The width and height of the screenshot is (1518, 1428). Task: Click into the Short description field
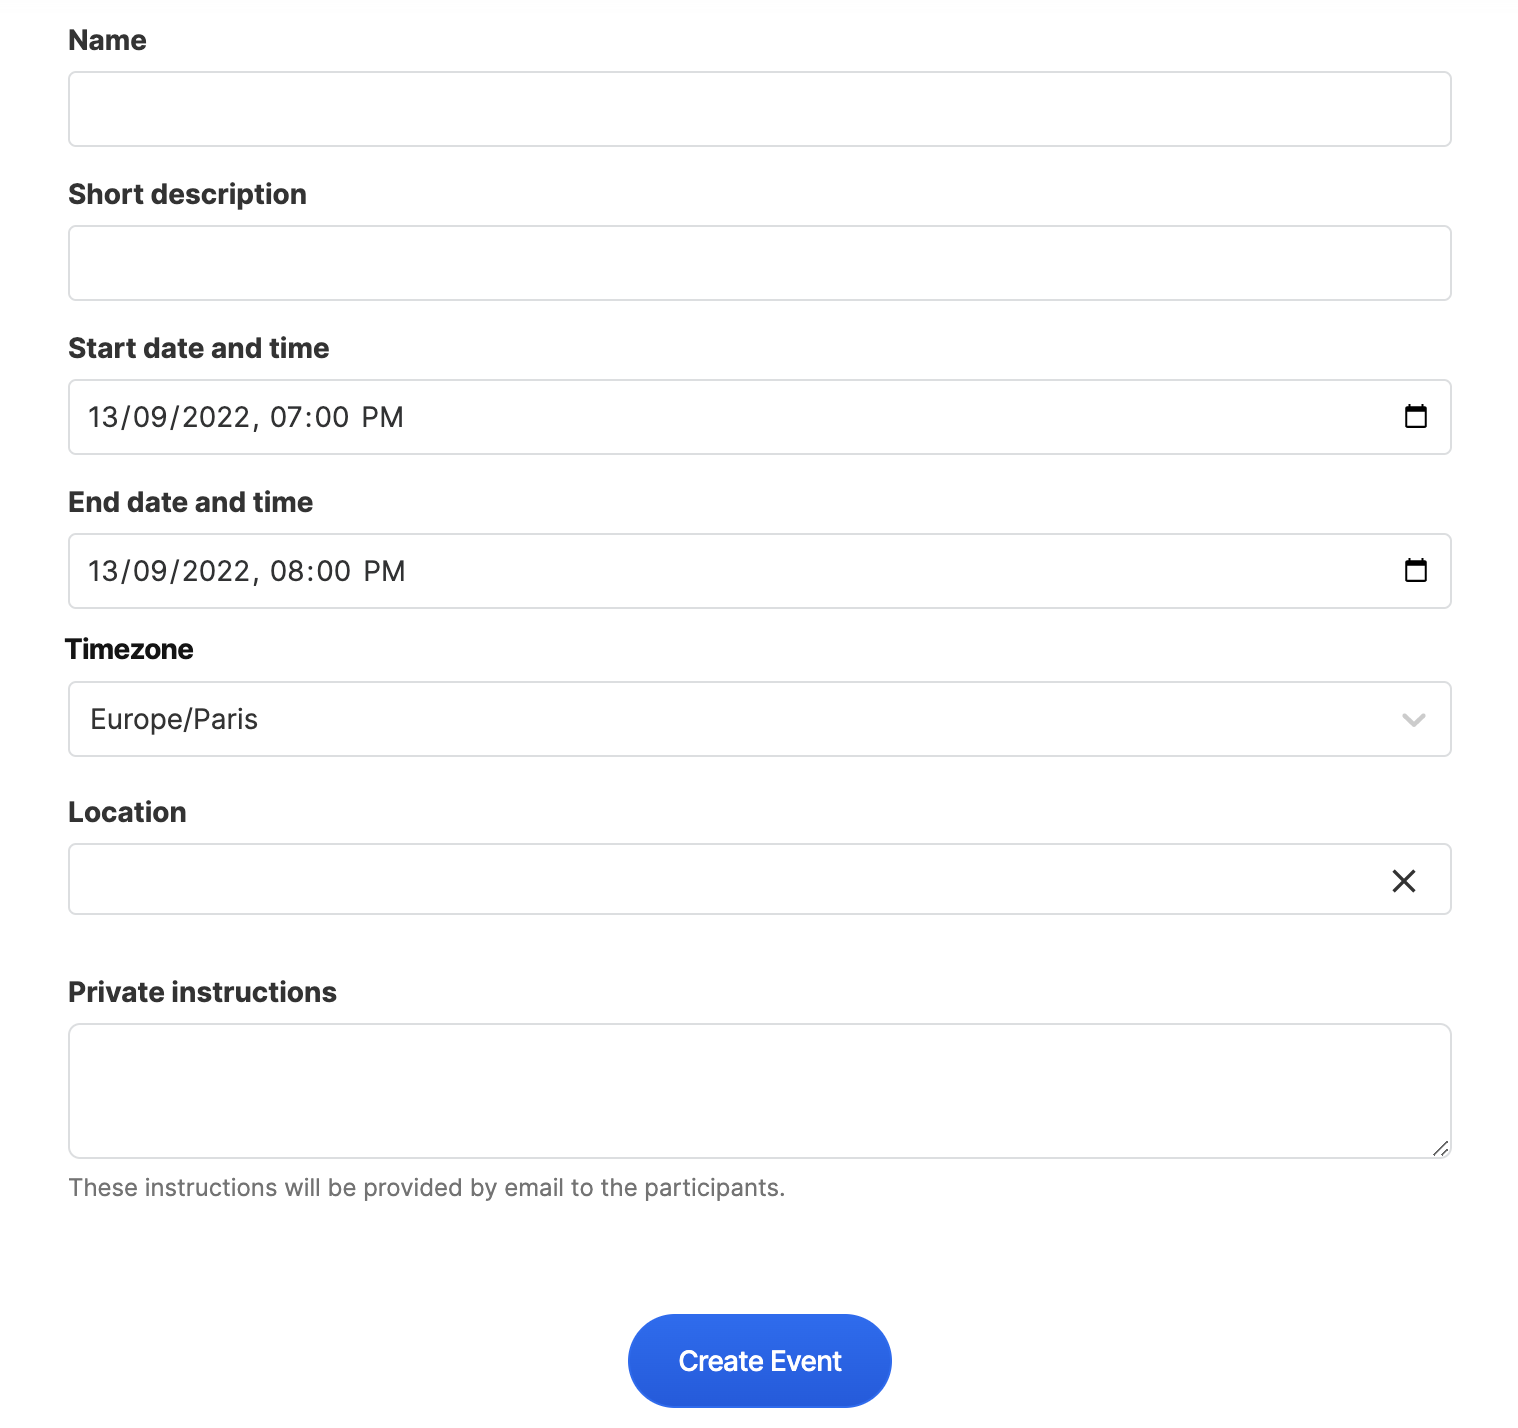[x=759, y=263]
